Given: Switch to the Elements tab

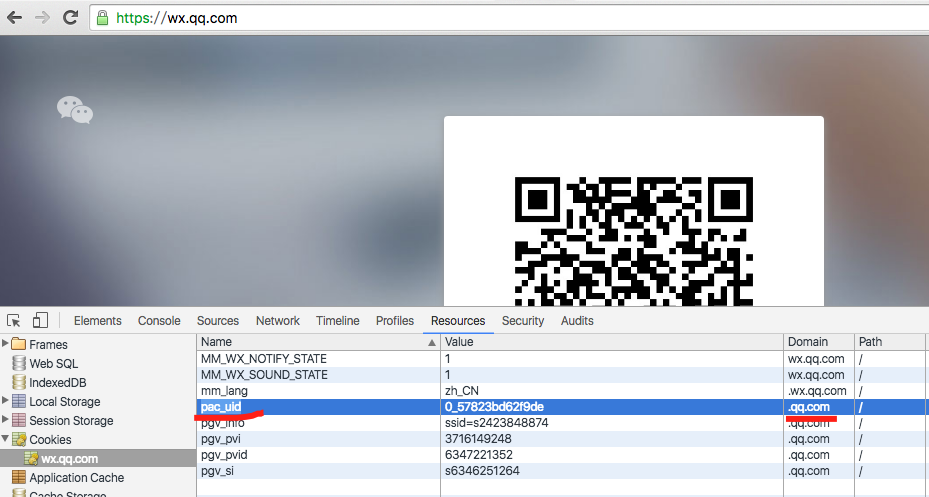Looking at the screenshot, I should click(97, 320).
